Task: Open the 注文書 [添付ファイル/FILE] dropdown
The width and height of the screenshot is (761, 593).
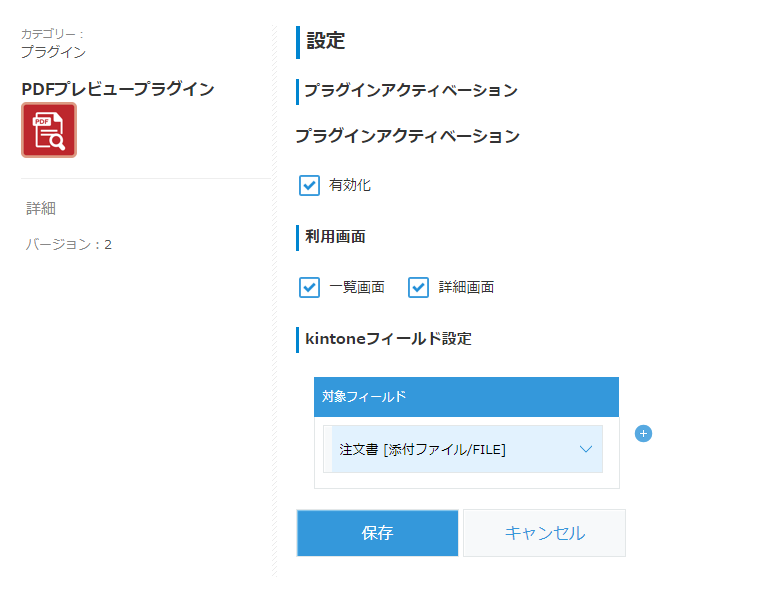Action: 463,449
